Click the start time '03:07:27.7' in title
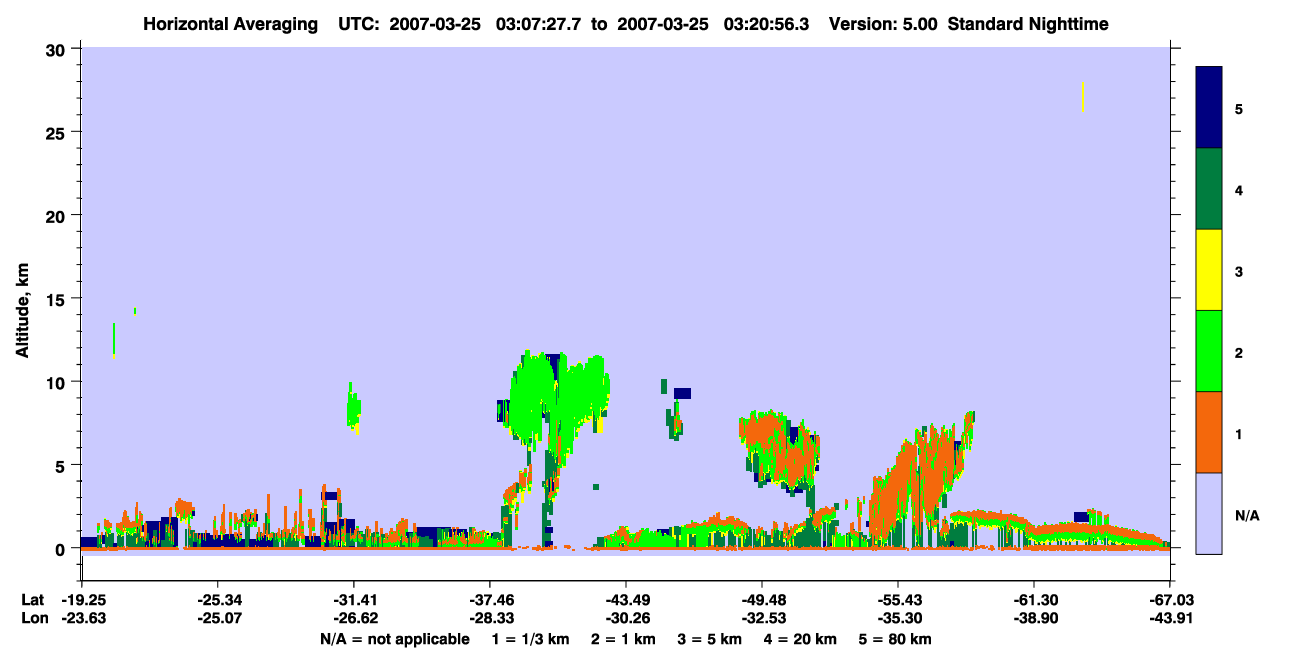Viewport: 1300px width, 667px height. coord(539,23)
